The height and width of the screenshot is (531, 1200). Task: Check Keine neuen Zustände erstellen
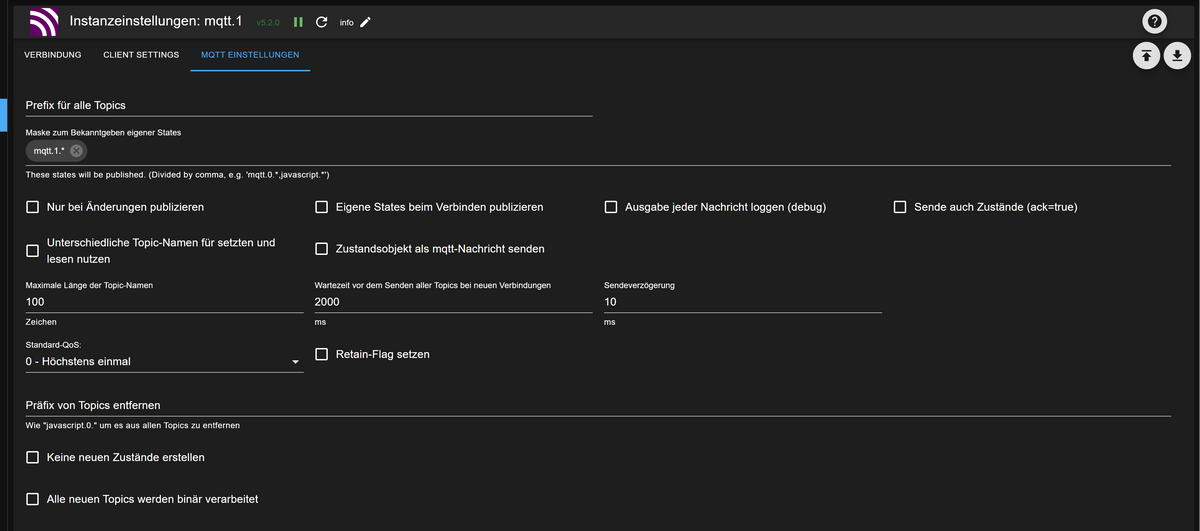point(33,457)
